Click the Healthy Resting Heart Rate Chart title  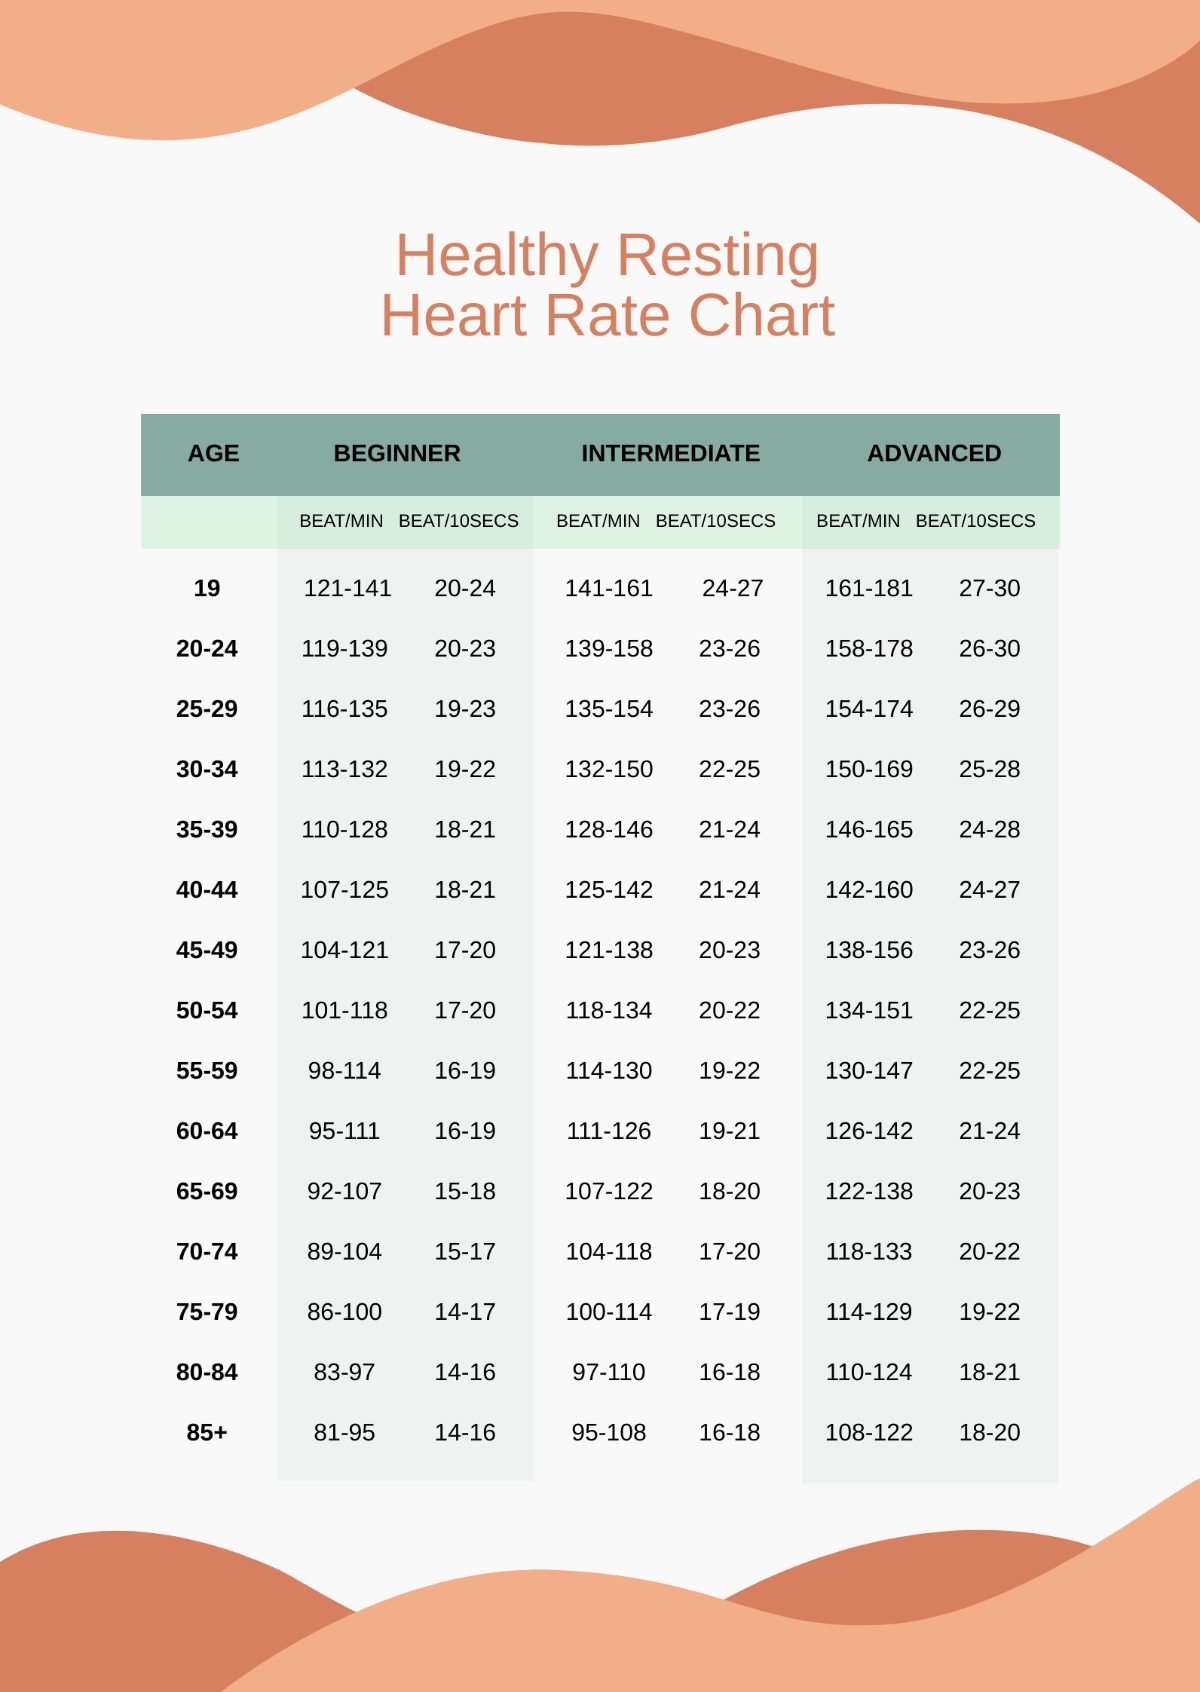point(607,285)
